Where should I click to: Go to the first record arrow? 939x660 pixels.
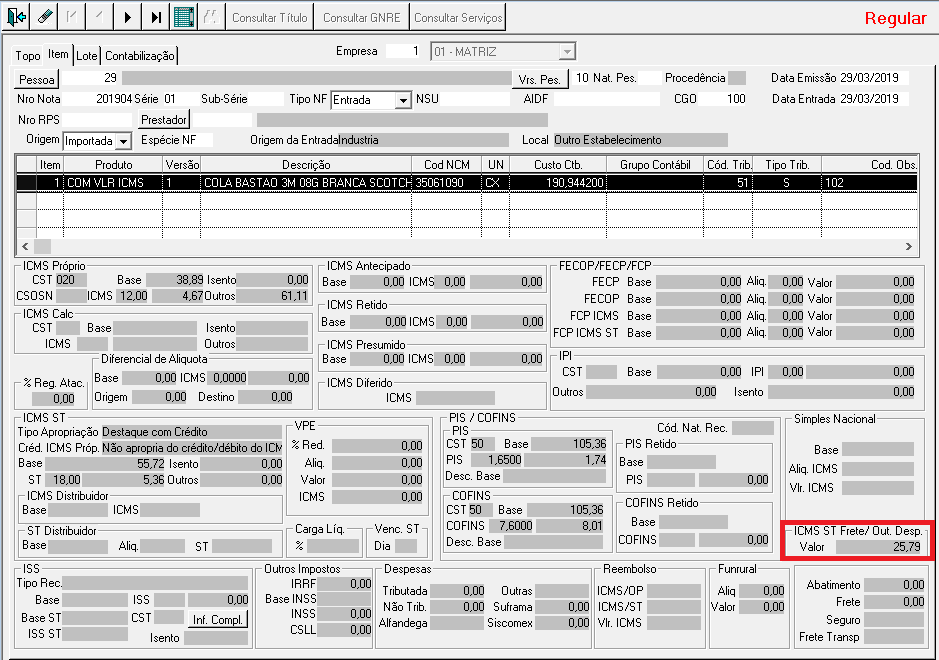click(72, 16)
